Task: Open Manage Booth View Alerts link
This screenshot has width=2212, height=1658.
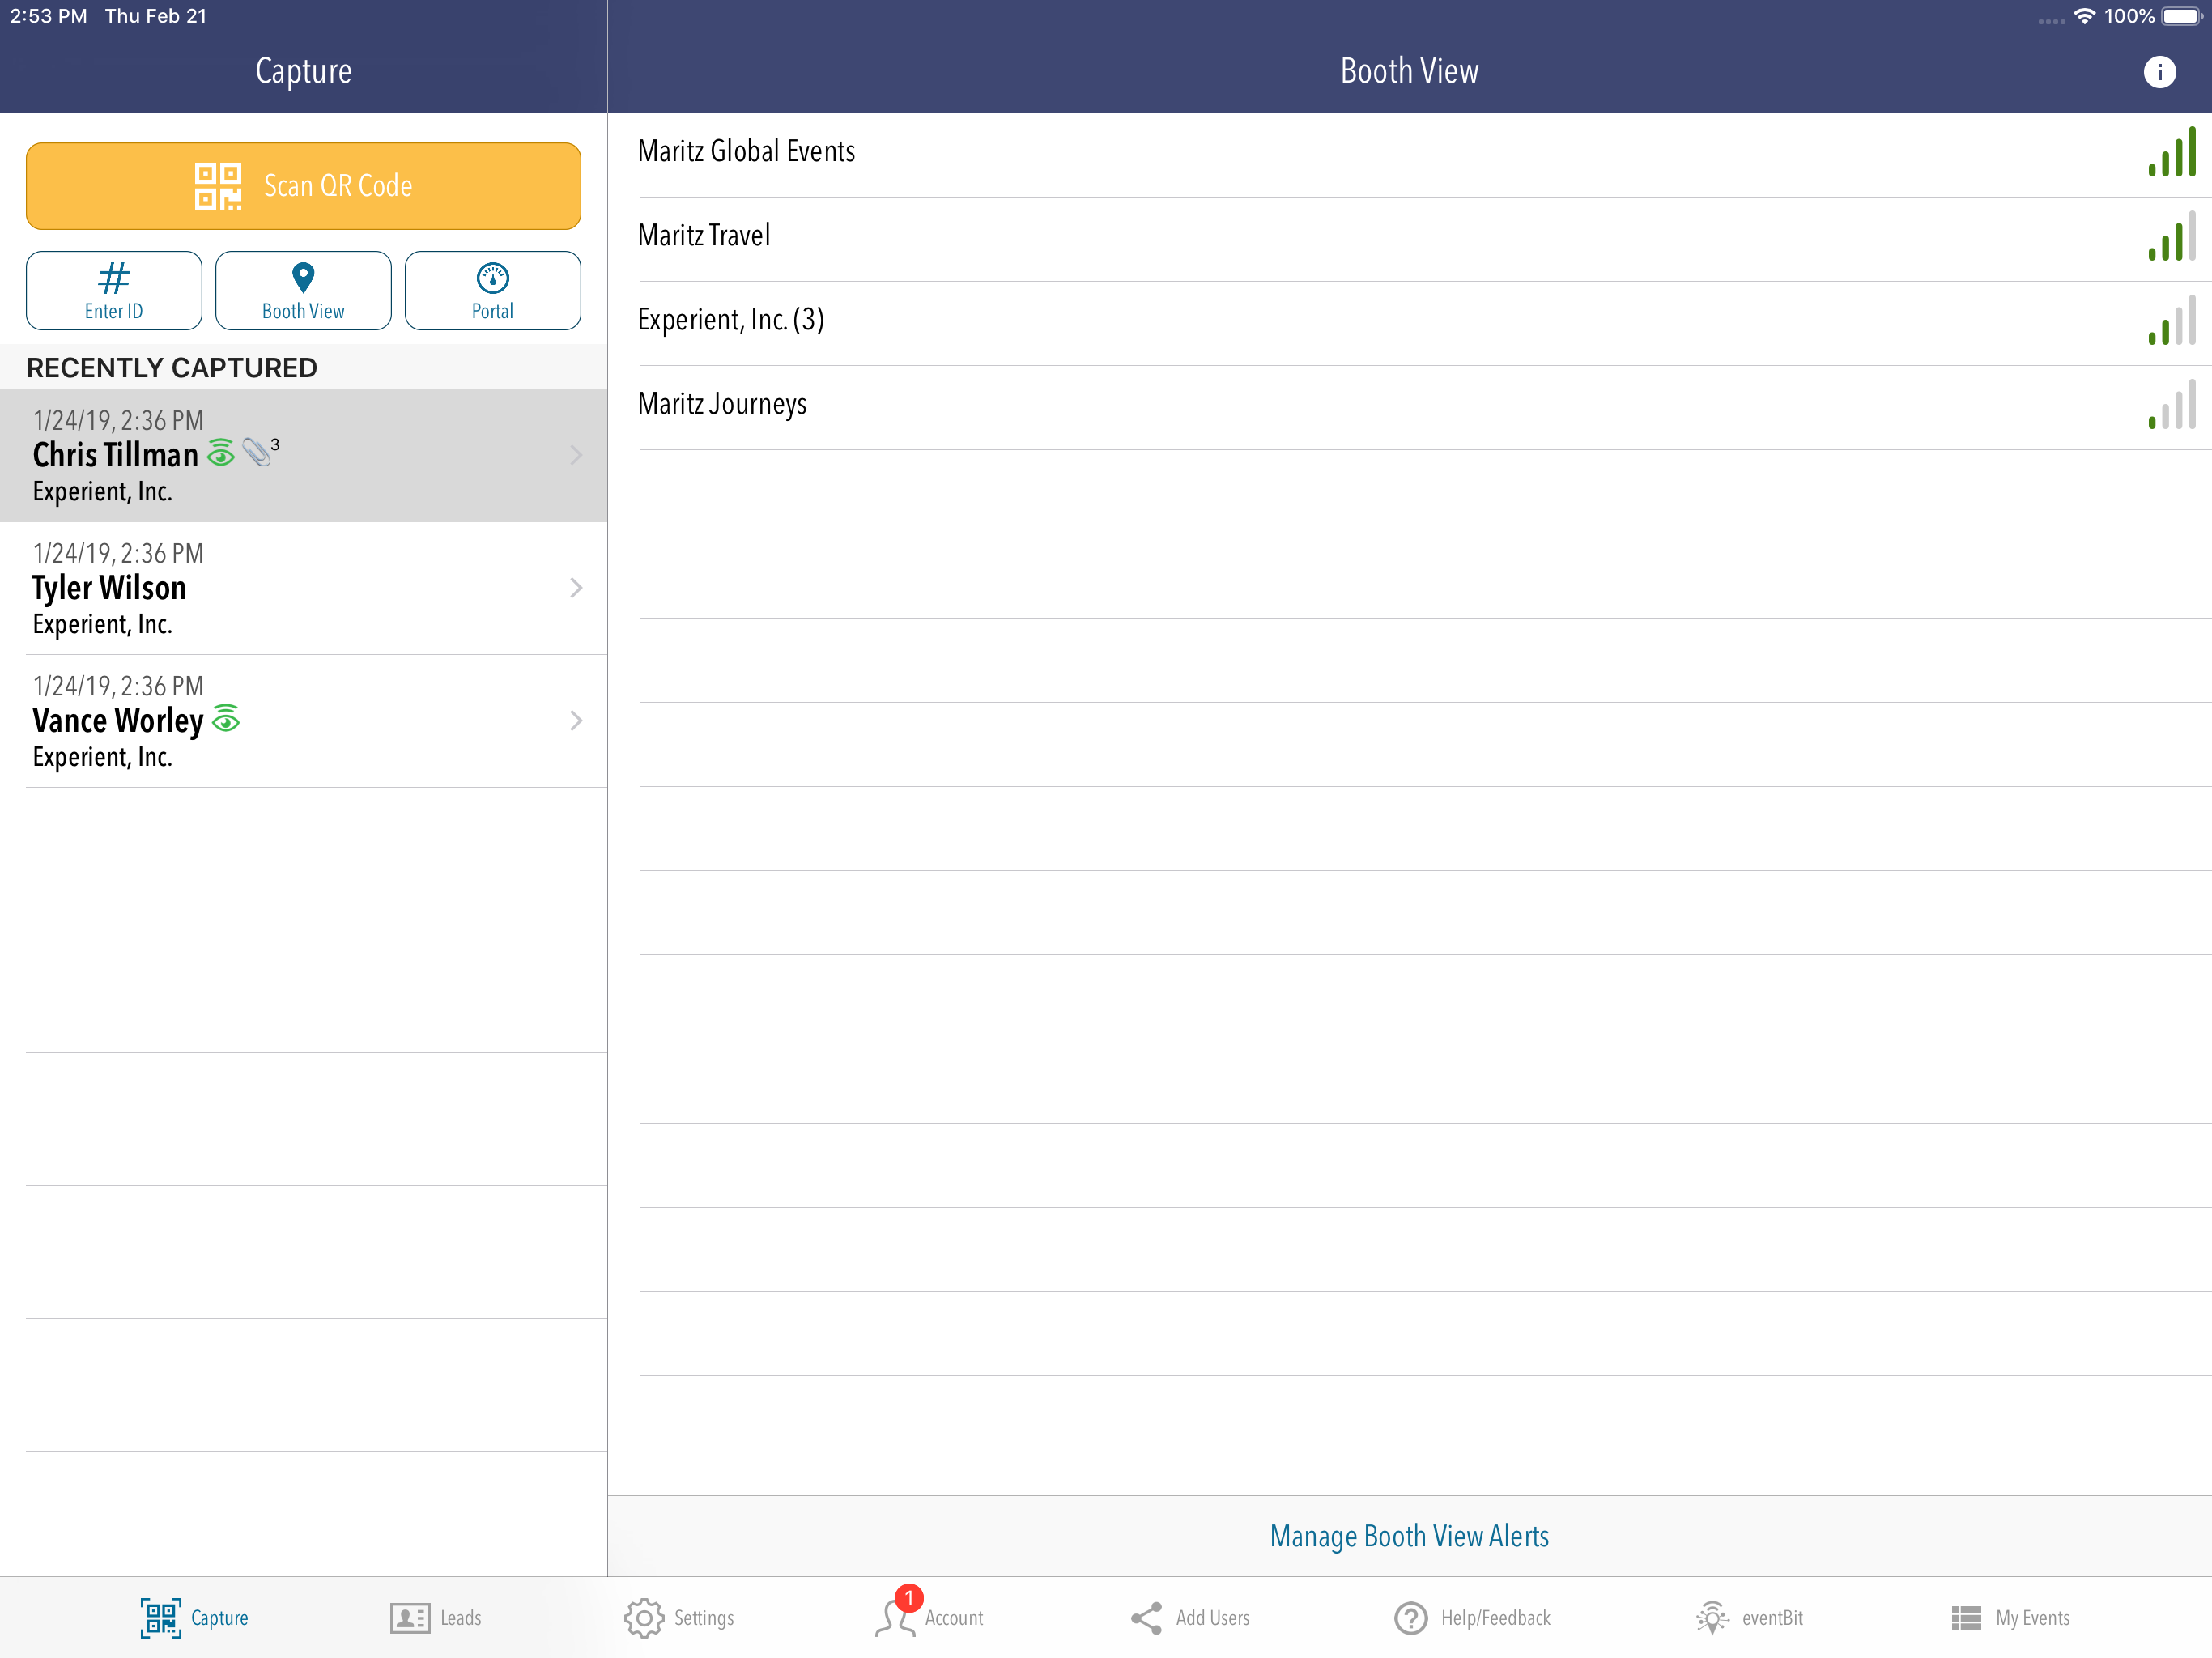Action: click(1408, 1536)
